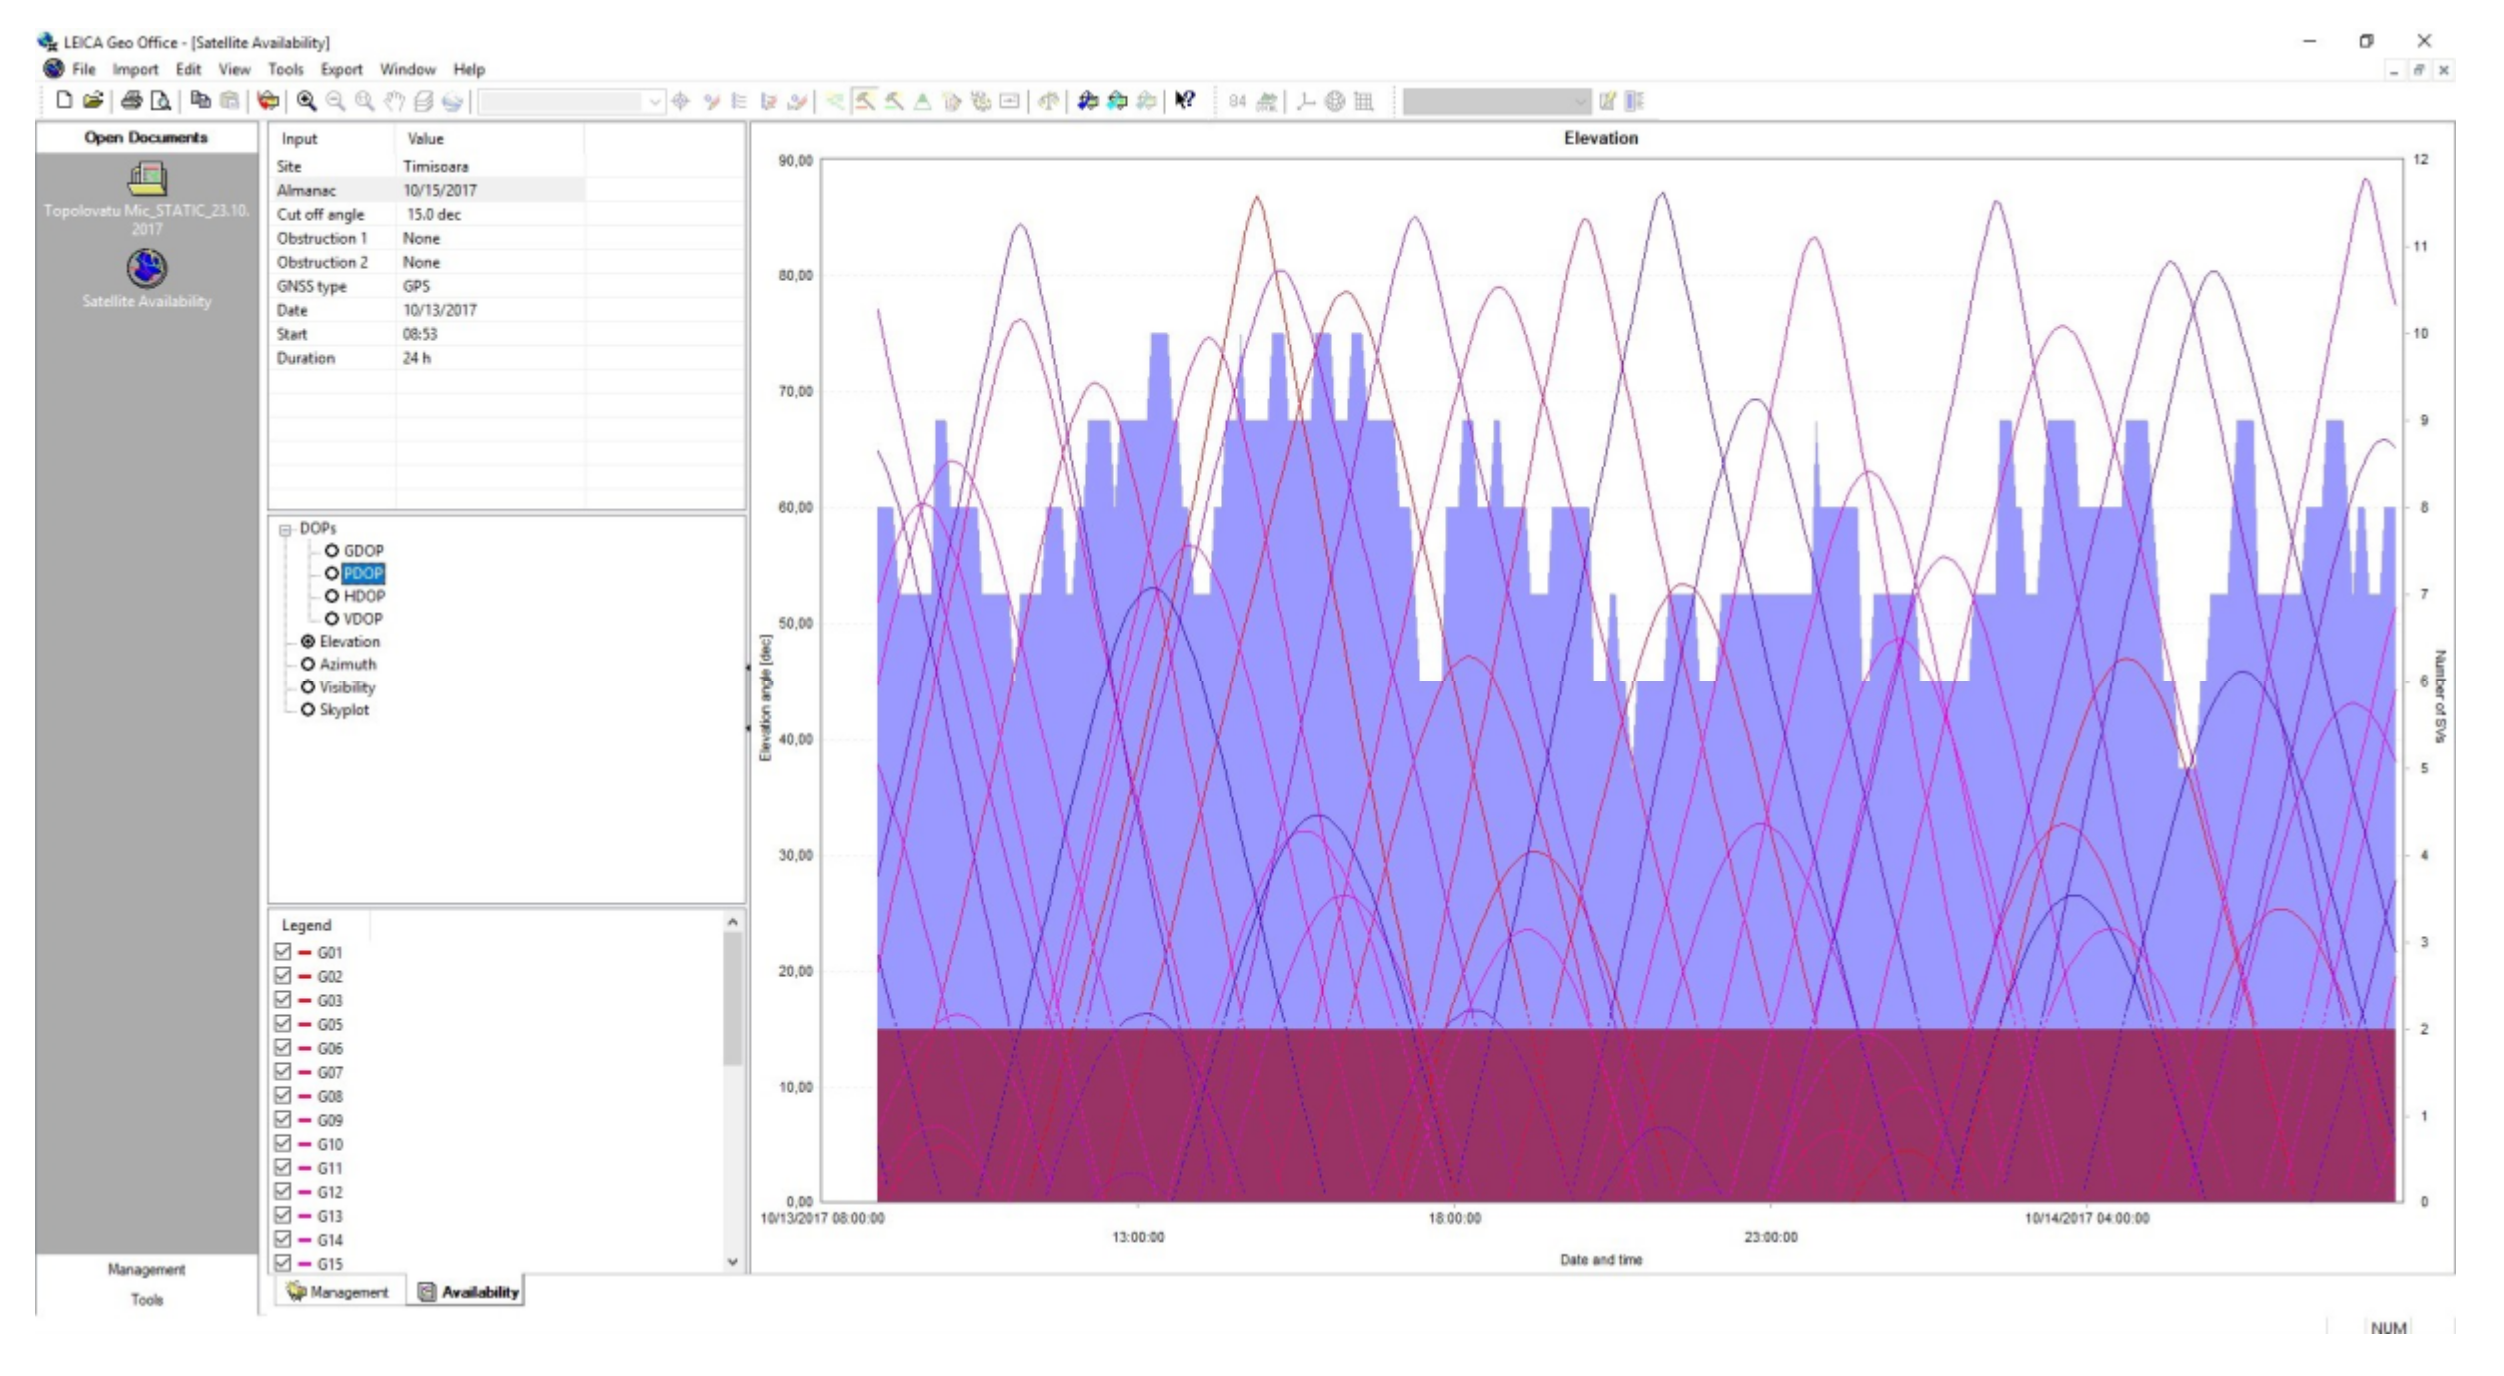
Task: Click the Tools button below Management
Action: tap(147, 1300)
